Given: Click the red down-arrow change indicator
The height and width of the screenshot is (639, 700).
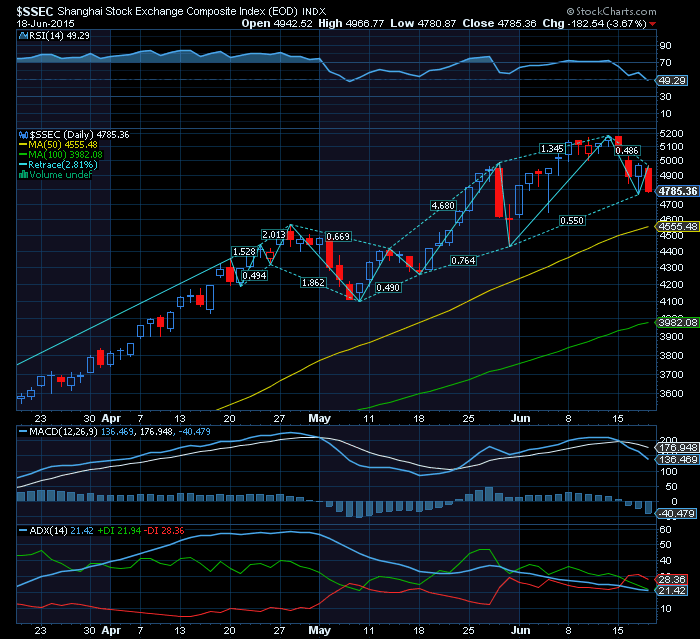Looking at the screenshot, I should pos(653,24).
